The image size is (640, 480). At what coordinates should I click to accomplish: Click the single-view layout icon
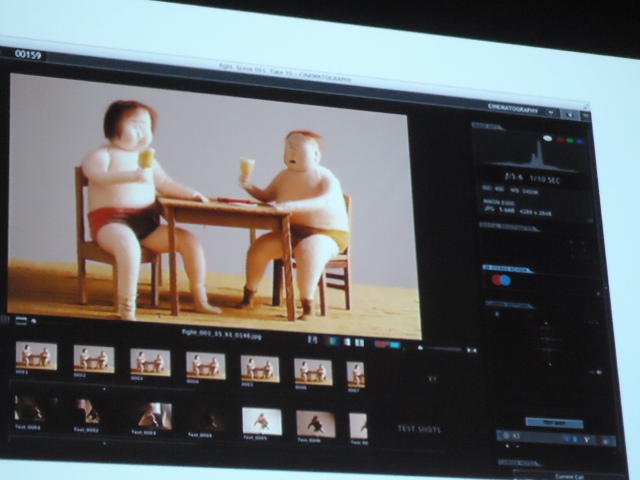(347, 342)
